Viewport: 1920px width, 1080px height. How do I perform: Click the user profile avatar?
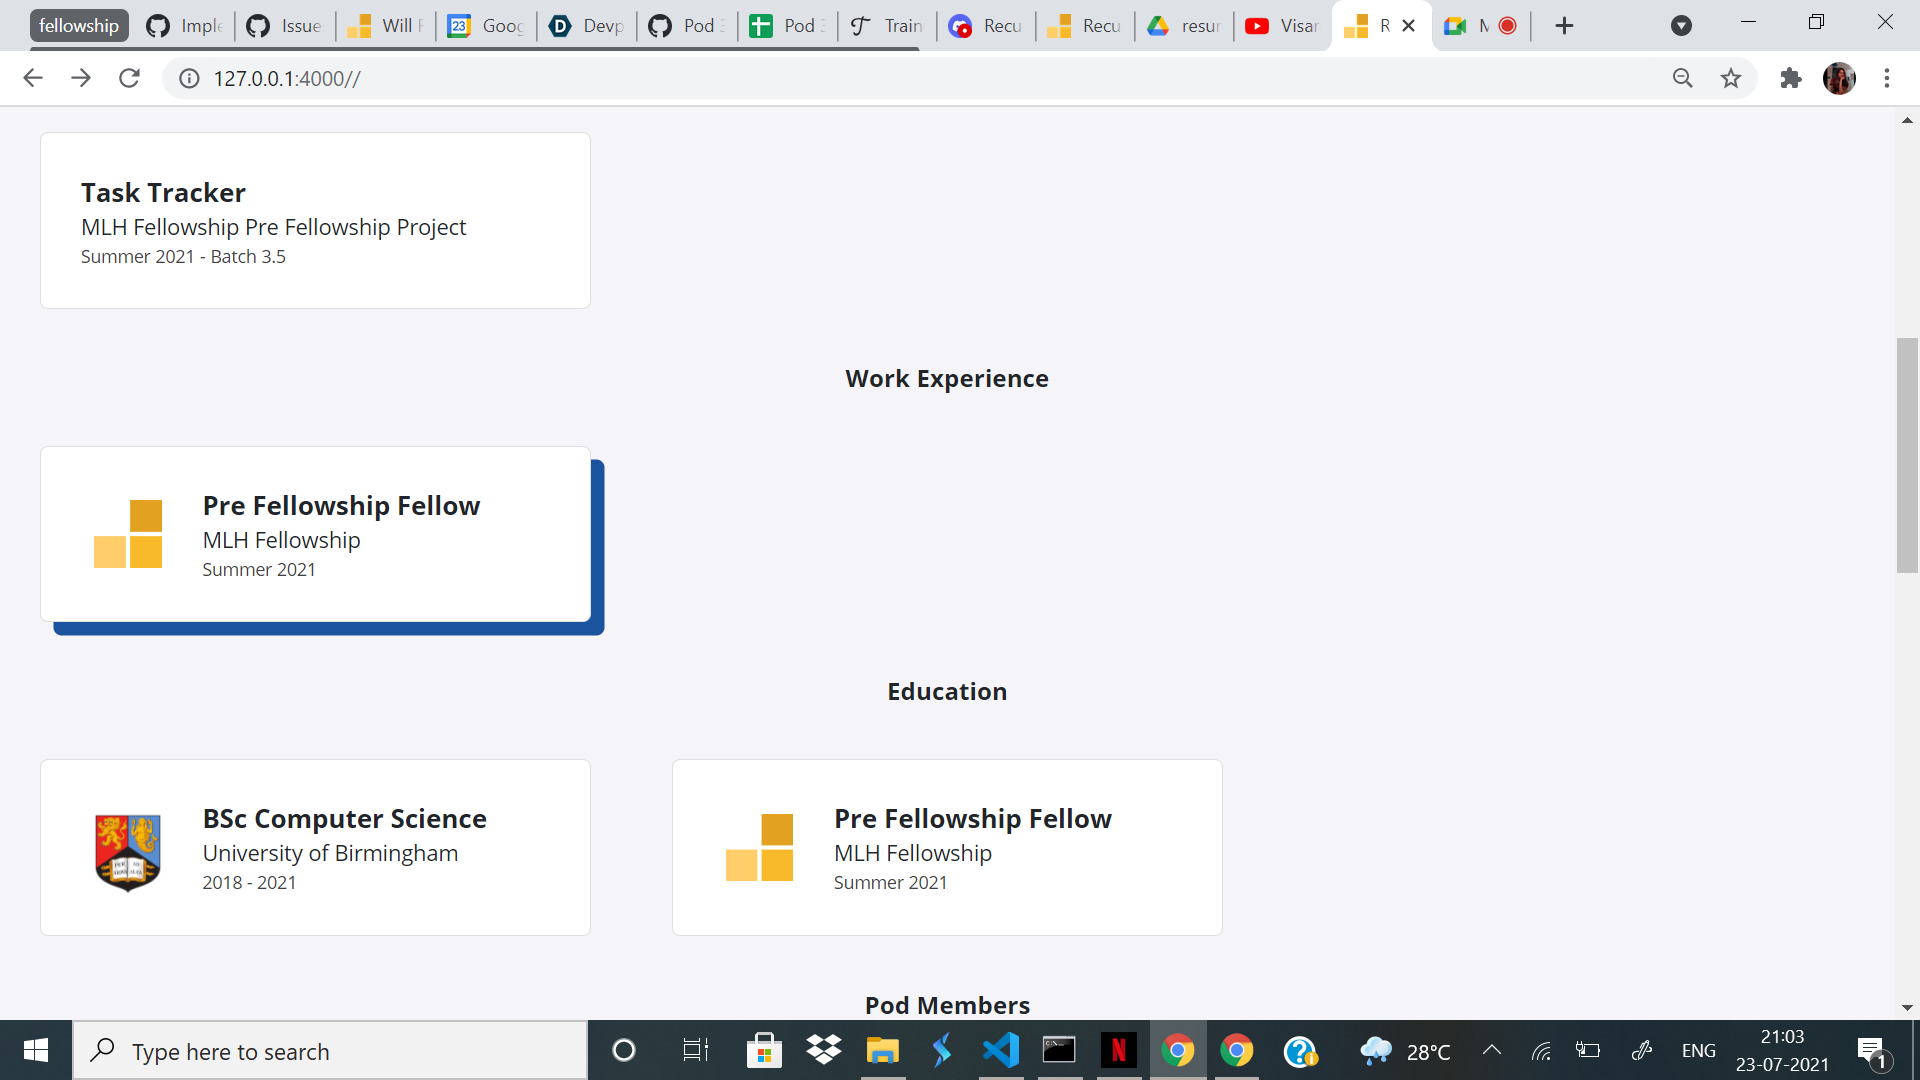(x=1839, y=78)
